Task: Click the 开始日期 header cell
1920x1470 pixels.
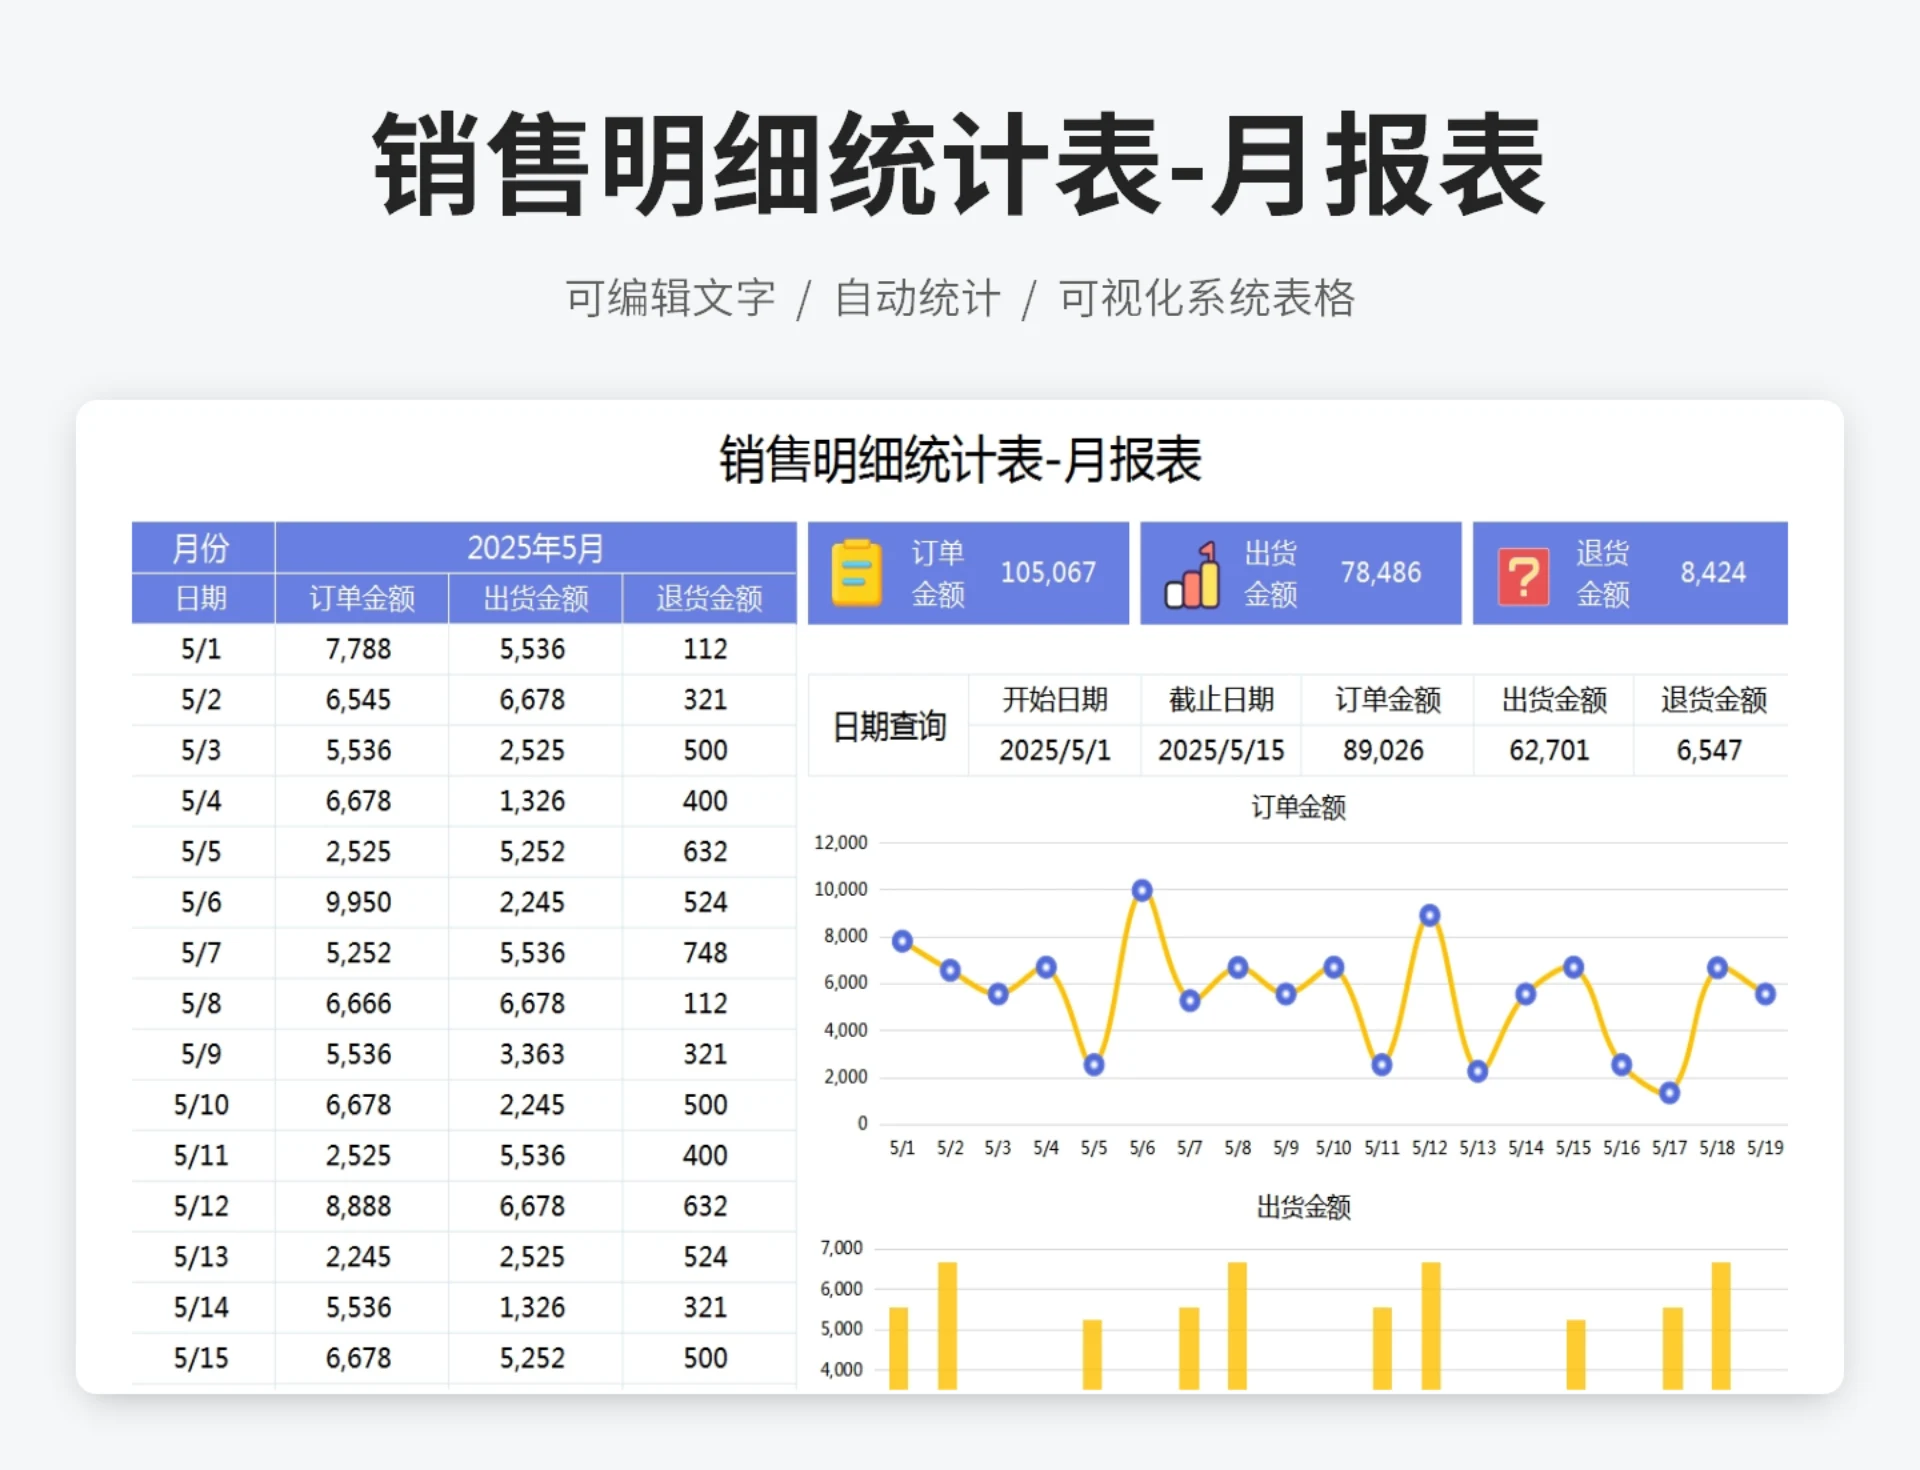Action: [1053, 700]
